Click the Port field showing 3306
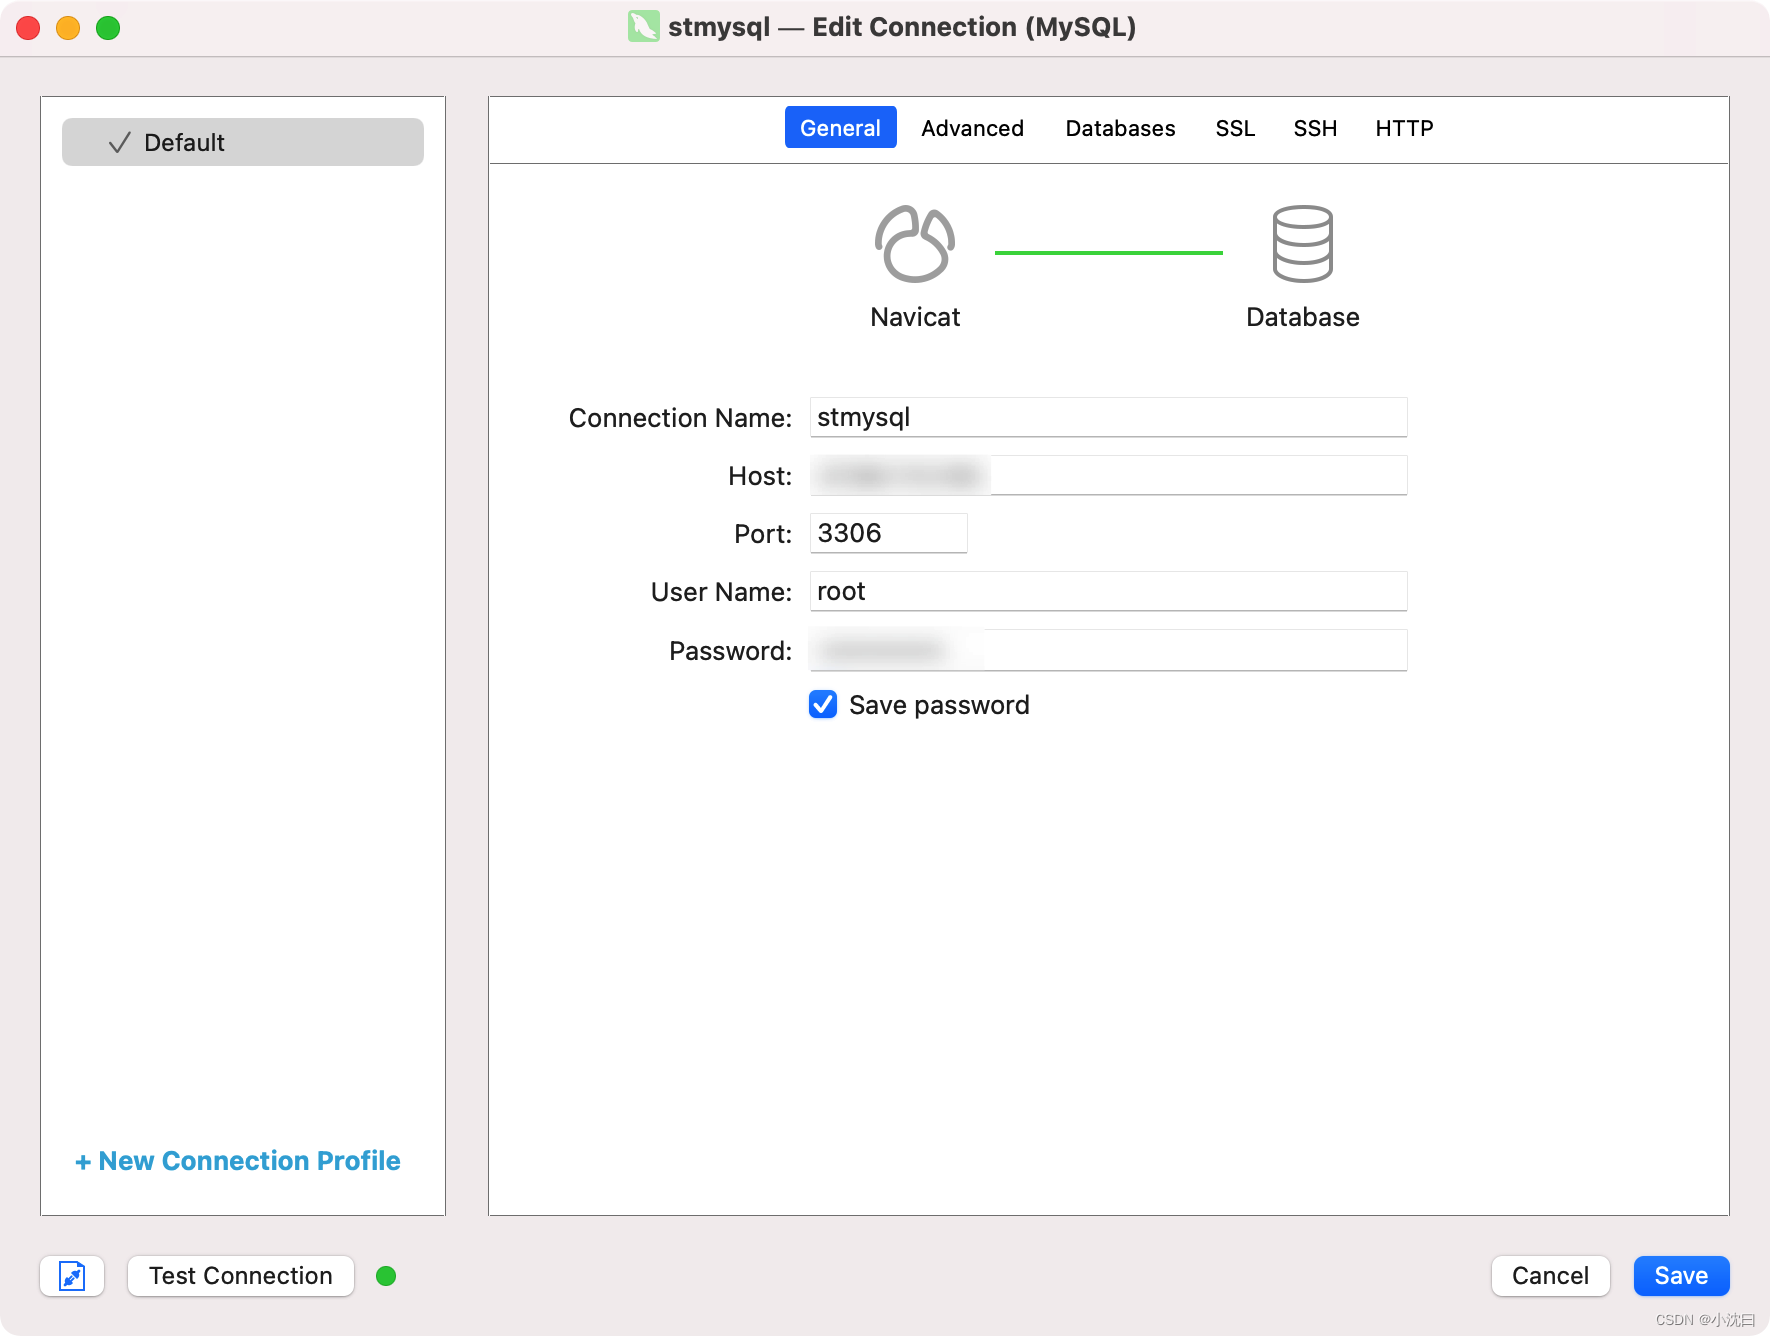Image resolution: width=1770 pixels, height=1336 pixels. tap(888, 533)
